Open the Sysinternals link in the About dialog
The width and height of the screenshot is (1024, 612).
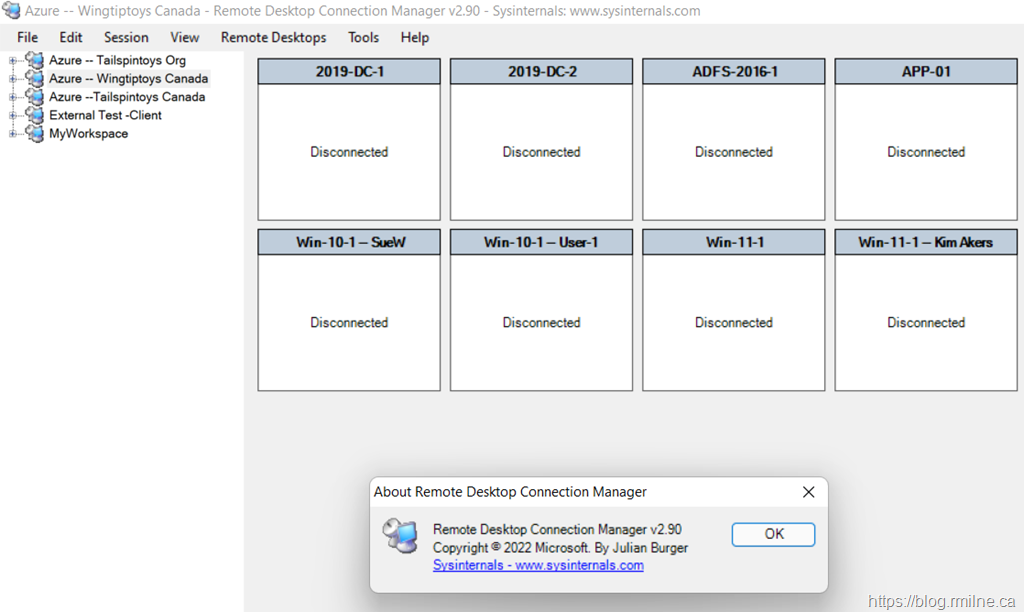[x=537, y=565]
